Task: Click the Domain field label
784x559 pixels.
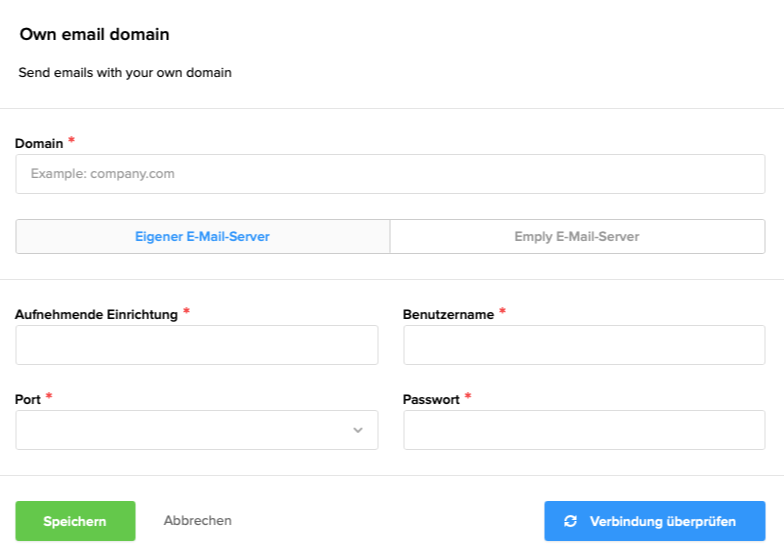Action: click(39, 143)
